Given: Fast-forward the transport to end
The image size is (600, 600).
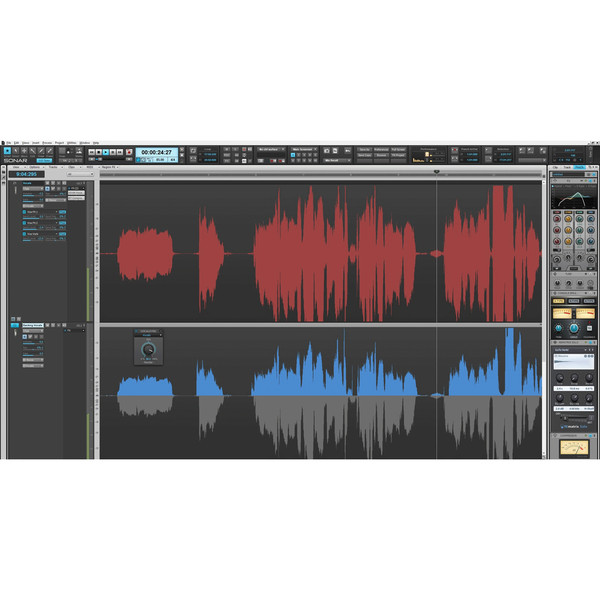Looking at the screenshot, I should click(x=120, y=152).
